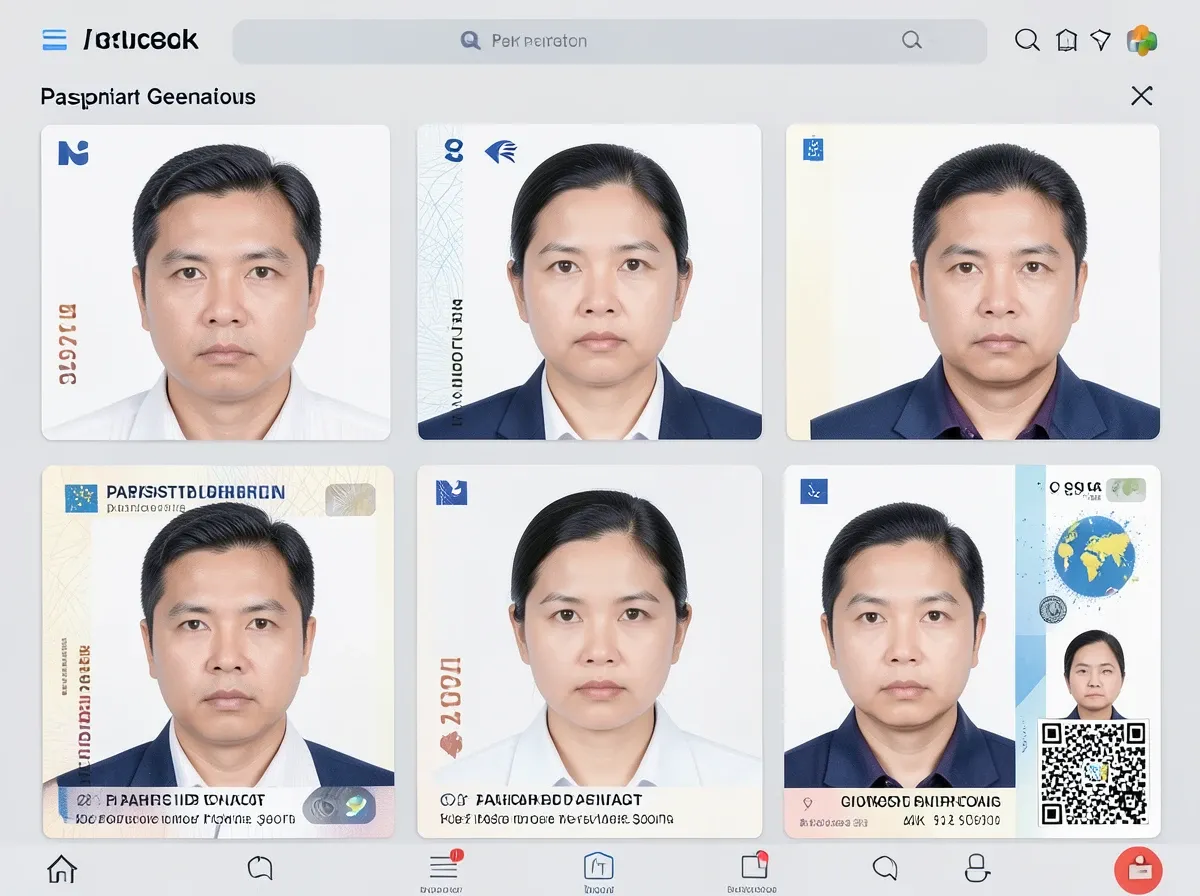Open the blue hamburger menu
Image resolution: width=1200 pixels, height=896 pixels.
[x=54, y=40]
